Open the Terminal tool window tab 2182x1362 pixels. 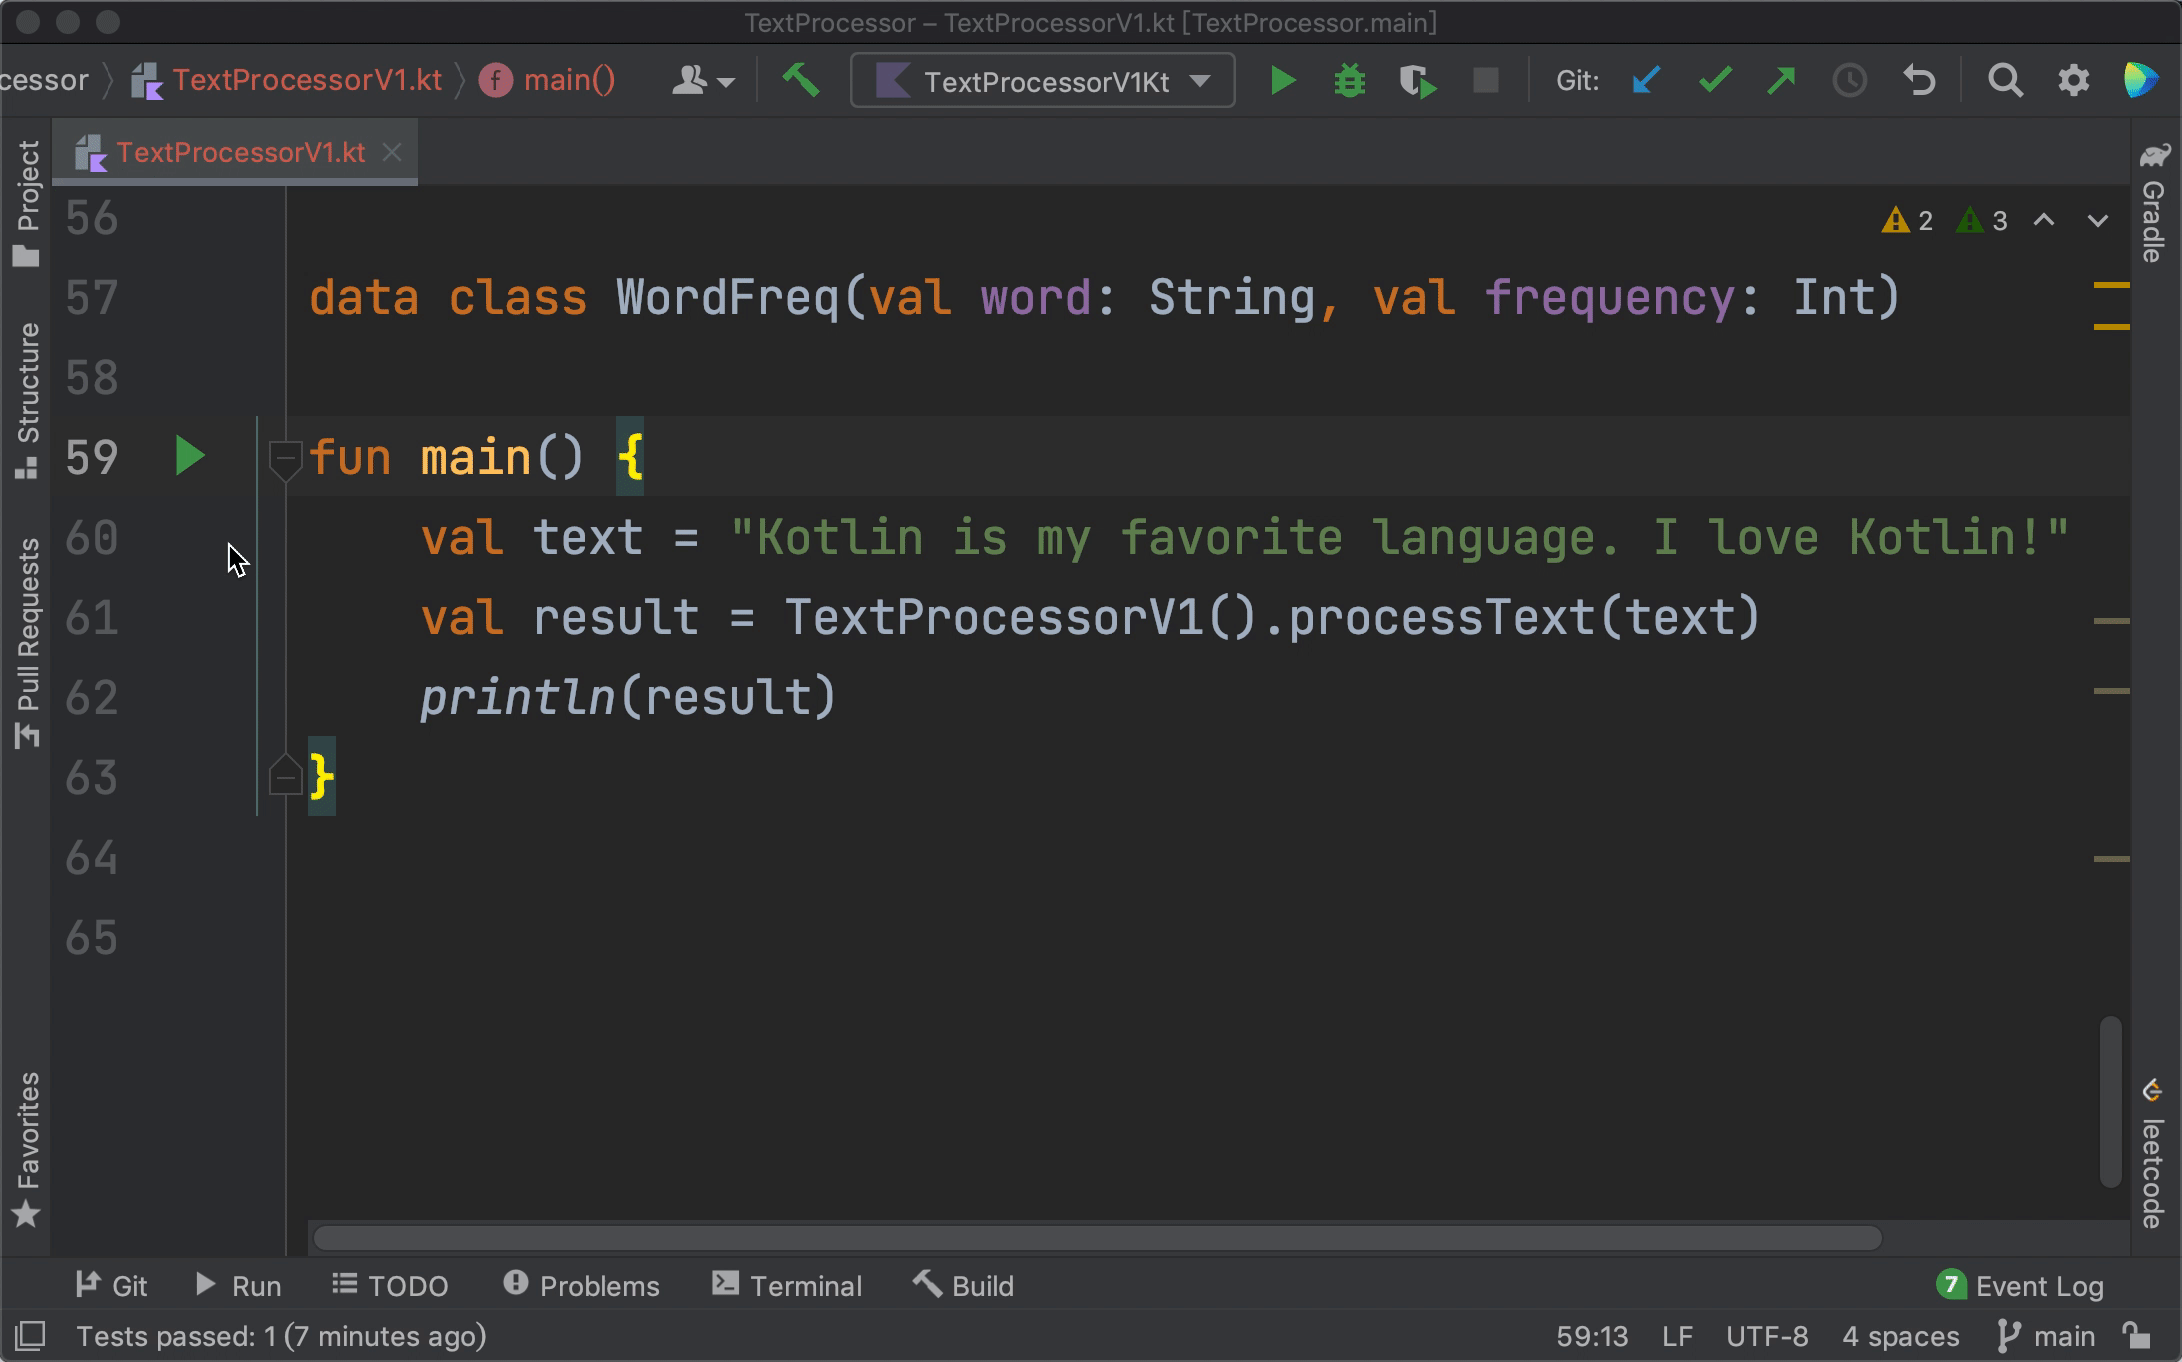[787, 1286]
